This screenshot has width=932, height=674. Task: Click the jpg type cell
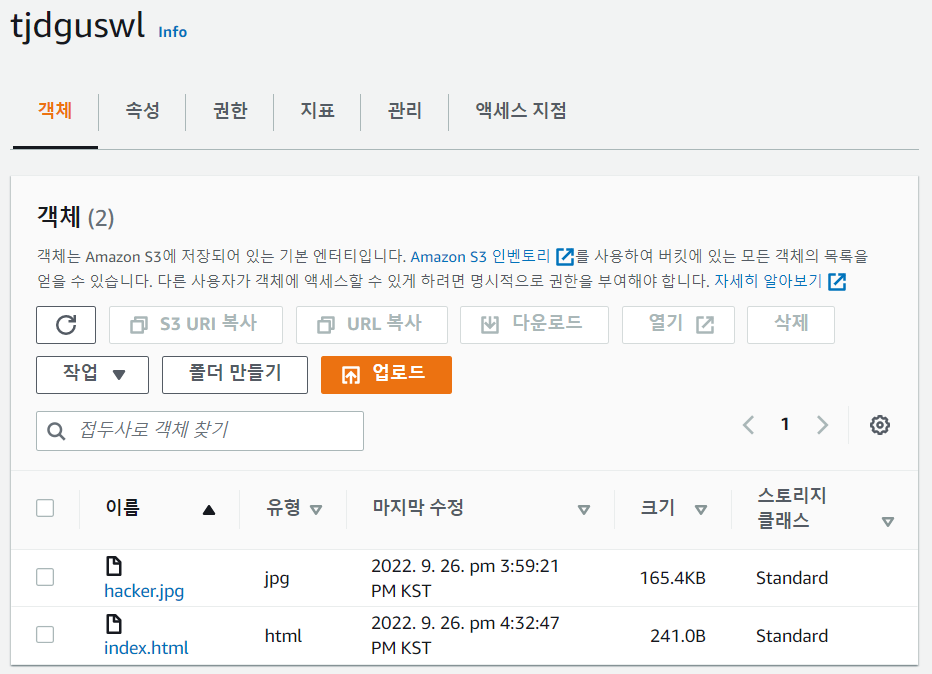click(277, 579)
